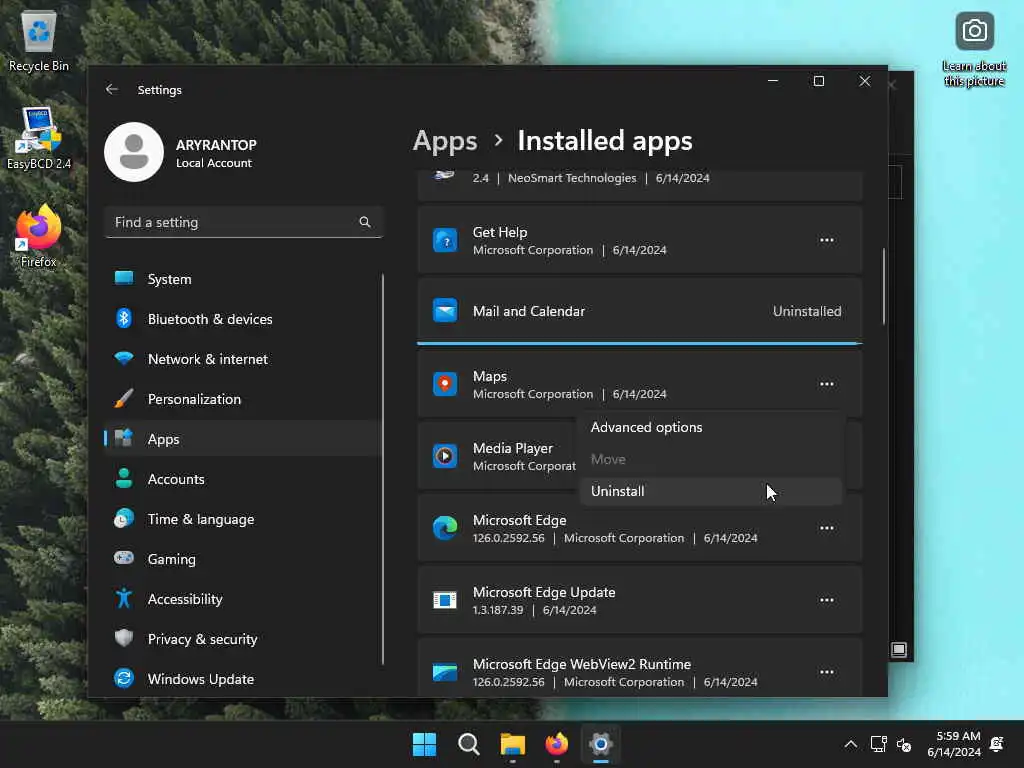Screen dimensions: 1024x768
Task: Open the Firefox desktop shortcut
Action: tap(39, 236)
